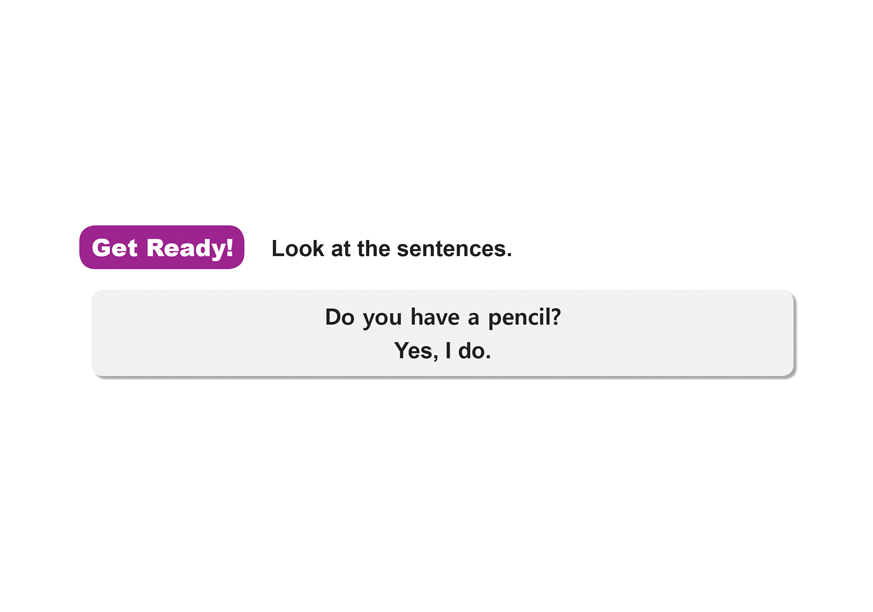Click the final word do. in the answer
Image resolution: width=873 pixels, height=612 pixels.
475,351
